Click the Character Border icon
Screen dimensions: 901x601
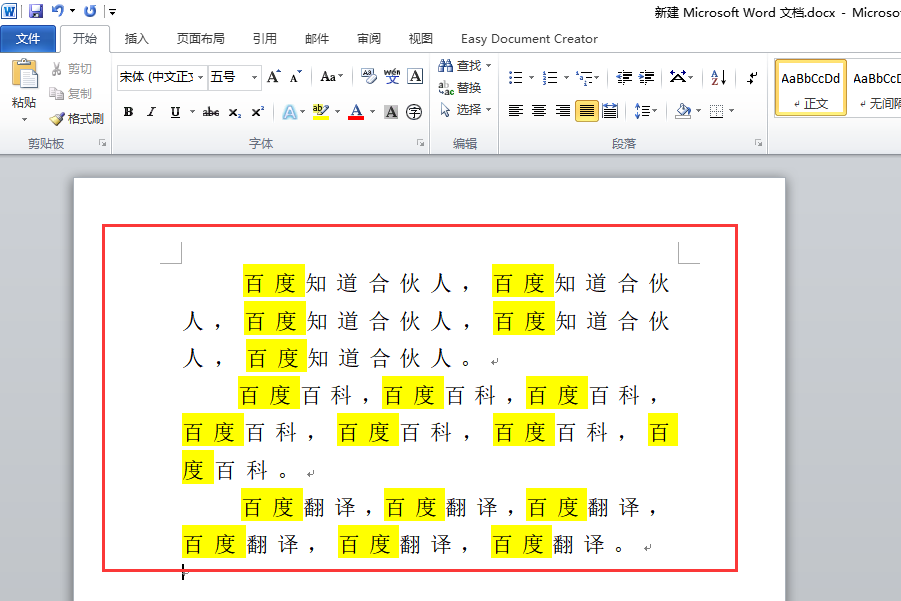(415, 76)
